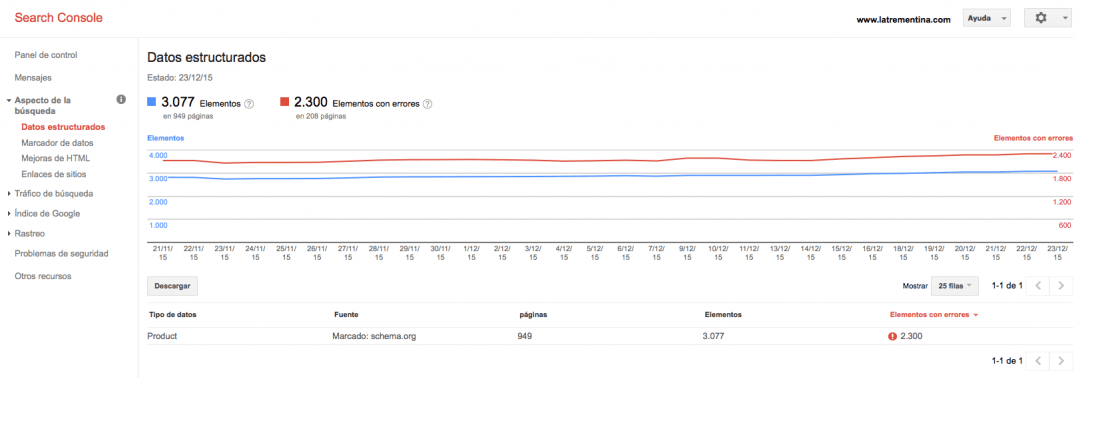1100x425 pixels.
Task: Open the 25 filas rows dropdown
Action: click(954, 285)
